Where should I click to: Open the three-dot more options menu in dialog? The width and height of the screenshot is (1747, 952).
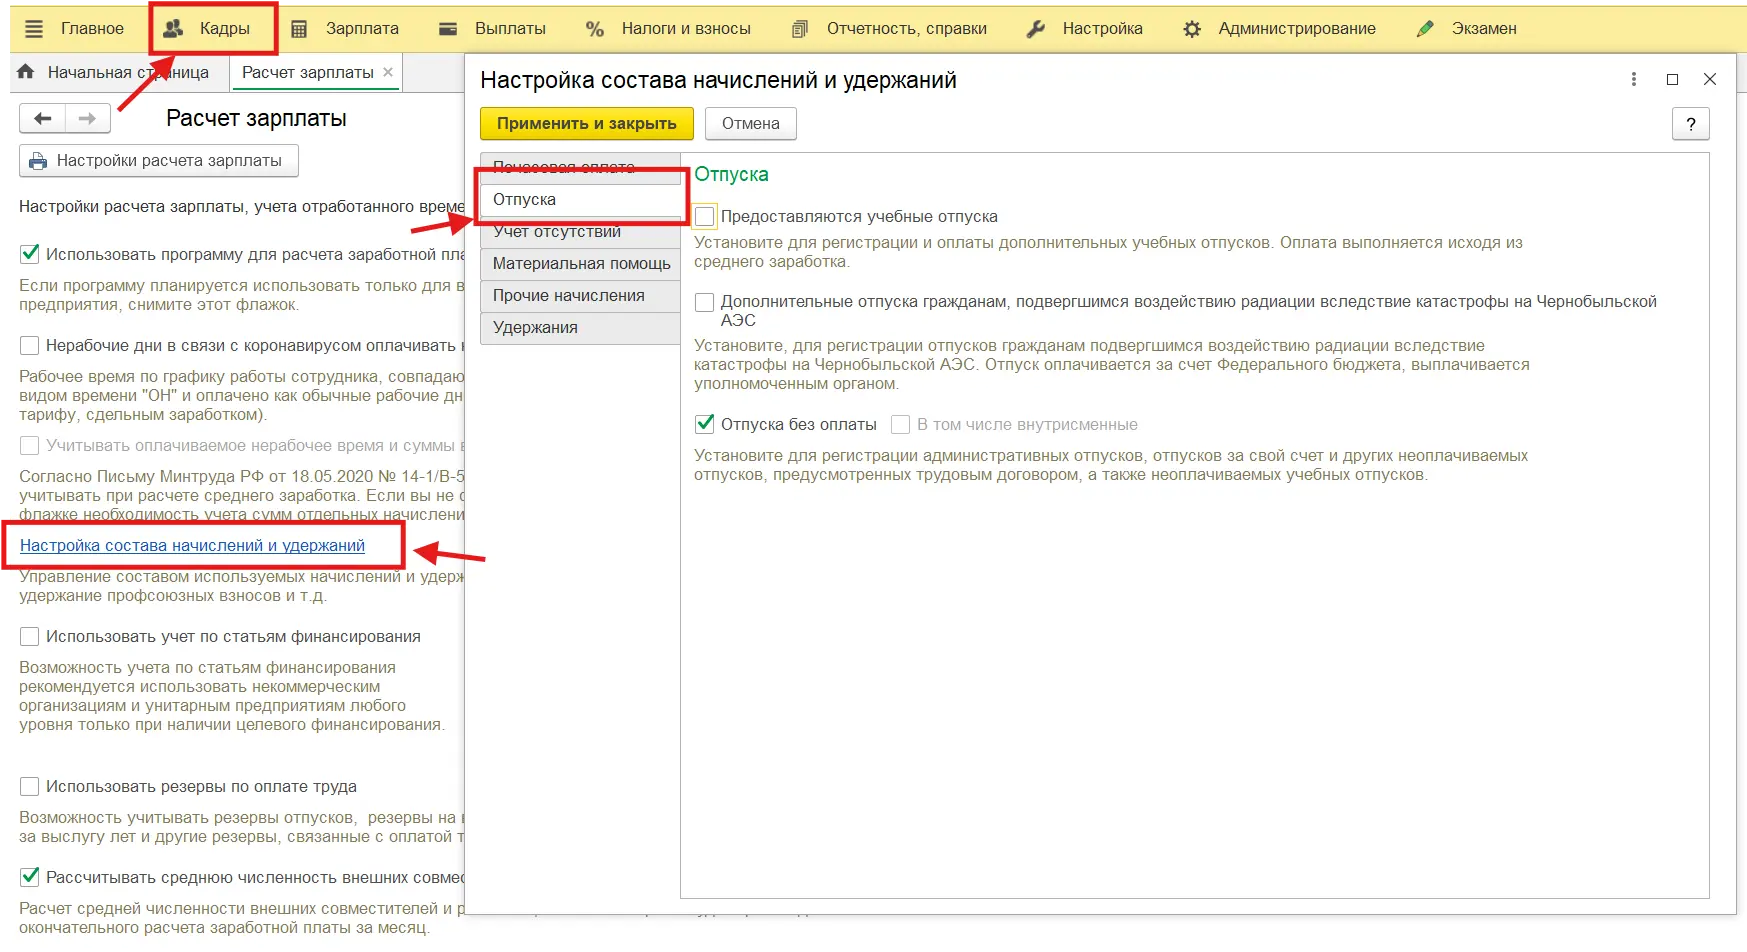pos(1634,80)
